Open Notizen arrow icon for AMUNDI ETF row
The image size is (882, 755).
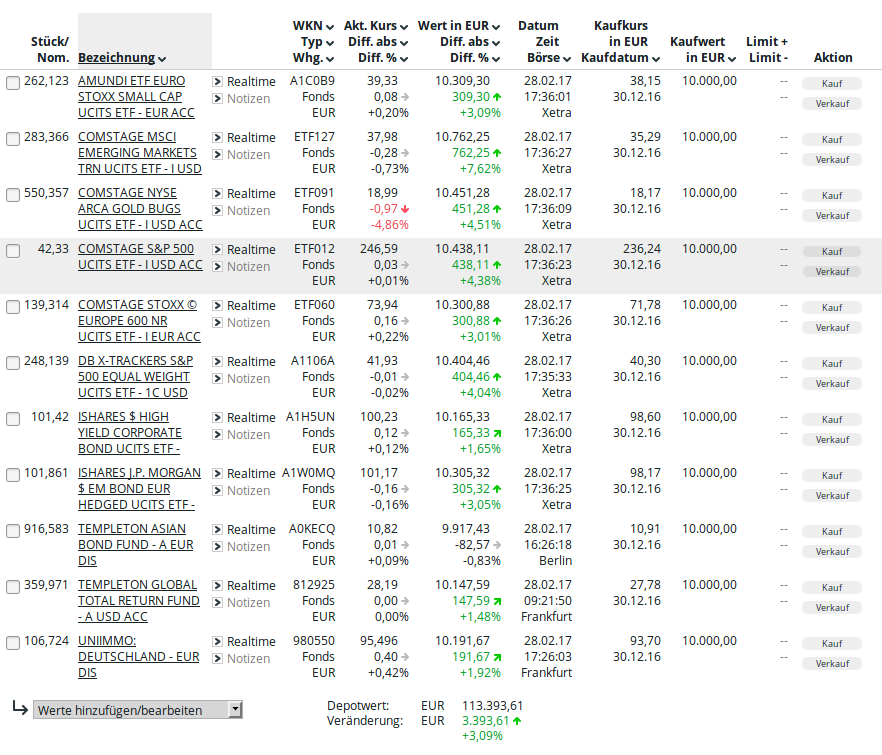point(217,99)
